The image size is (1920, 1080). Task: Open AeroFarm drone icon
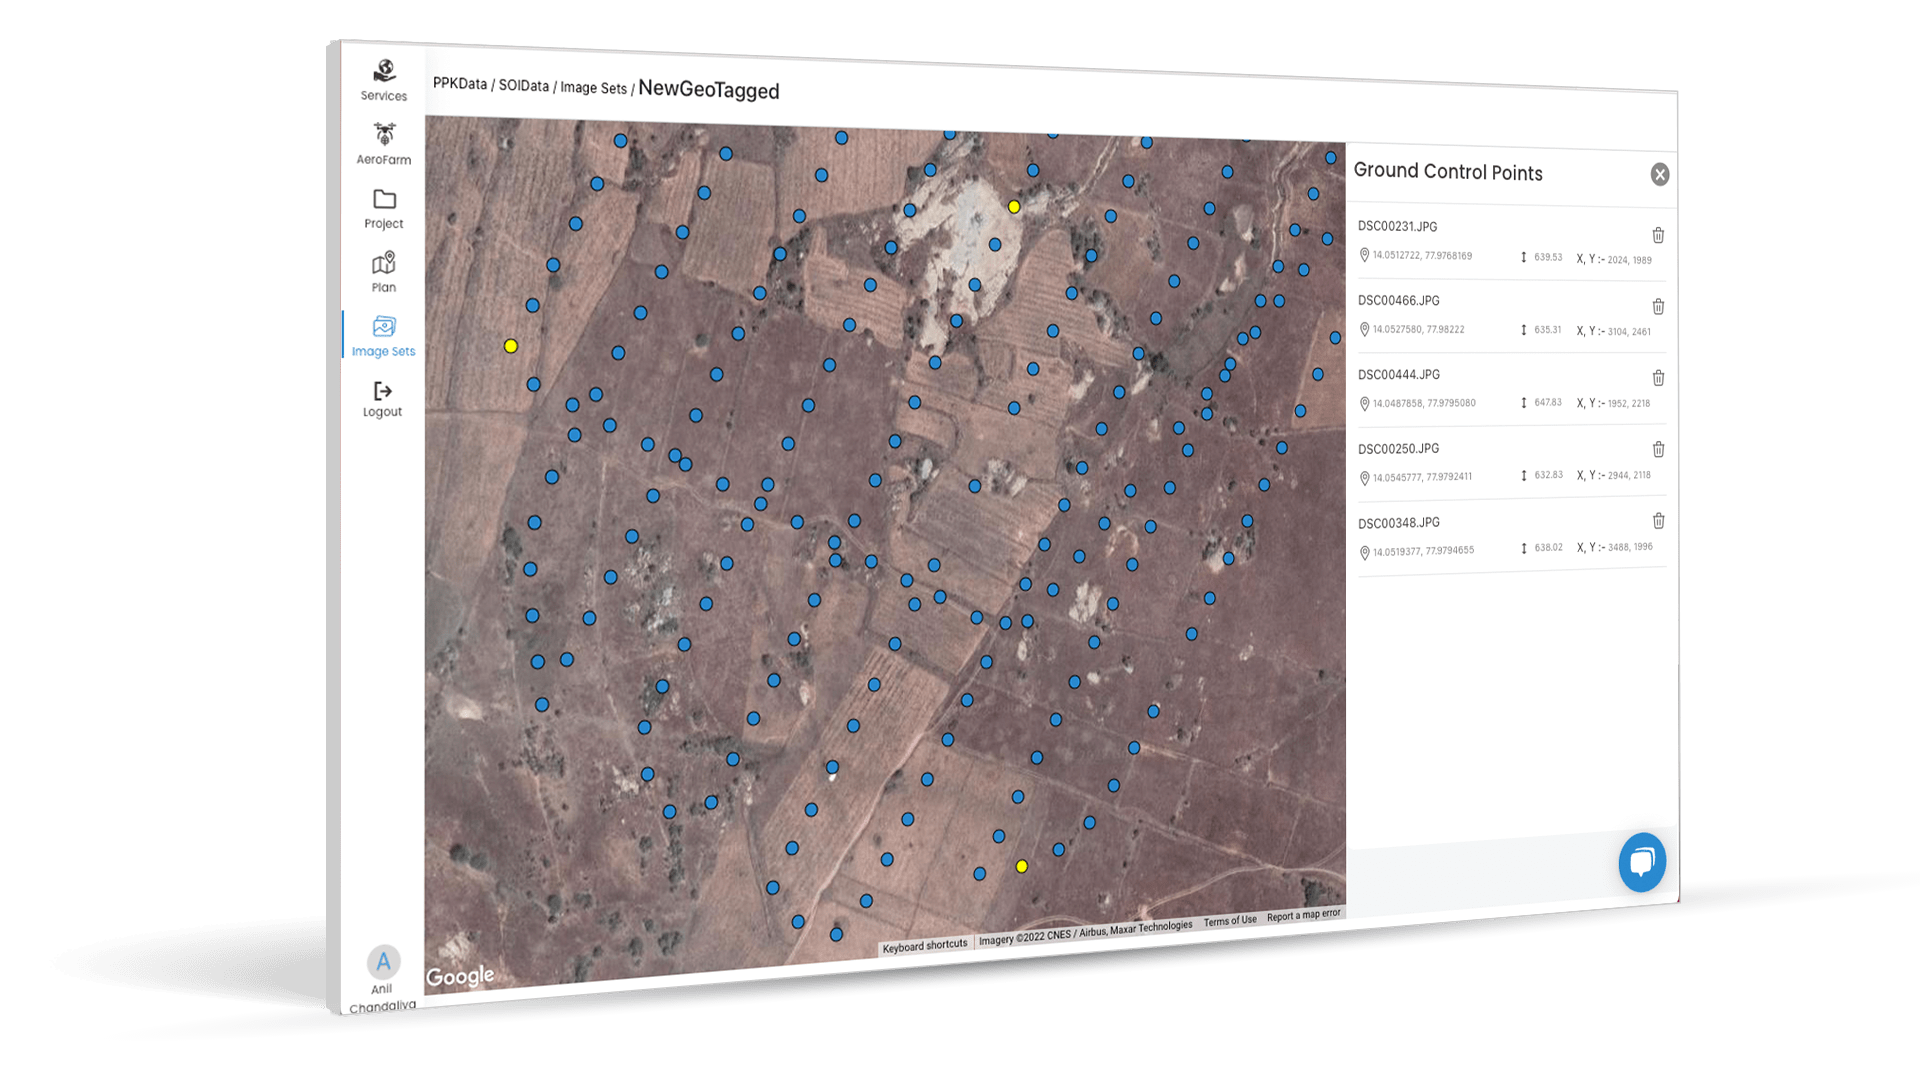pos(384,135)
